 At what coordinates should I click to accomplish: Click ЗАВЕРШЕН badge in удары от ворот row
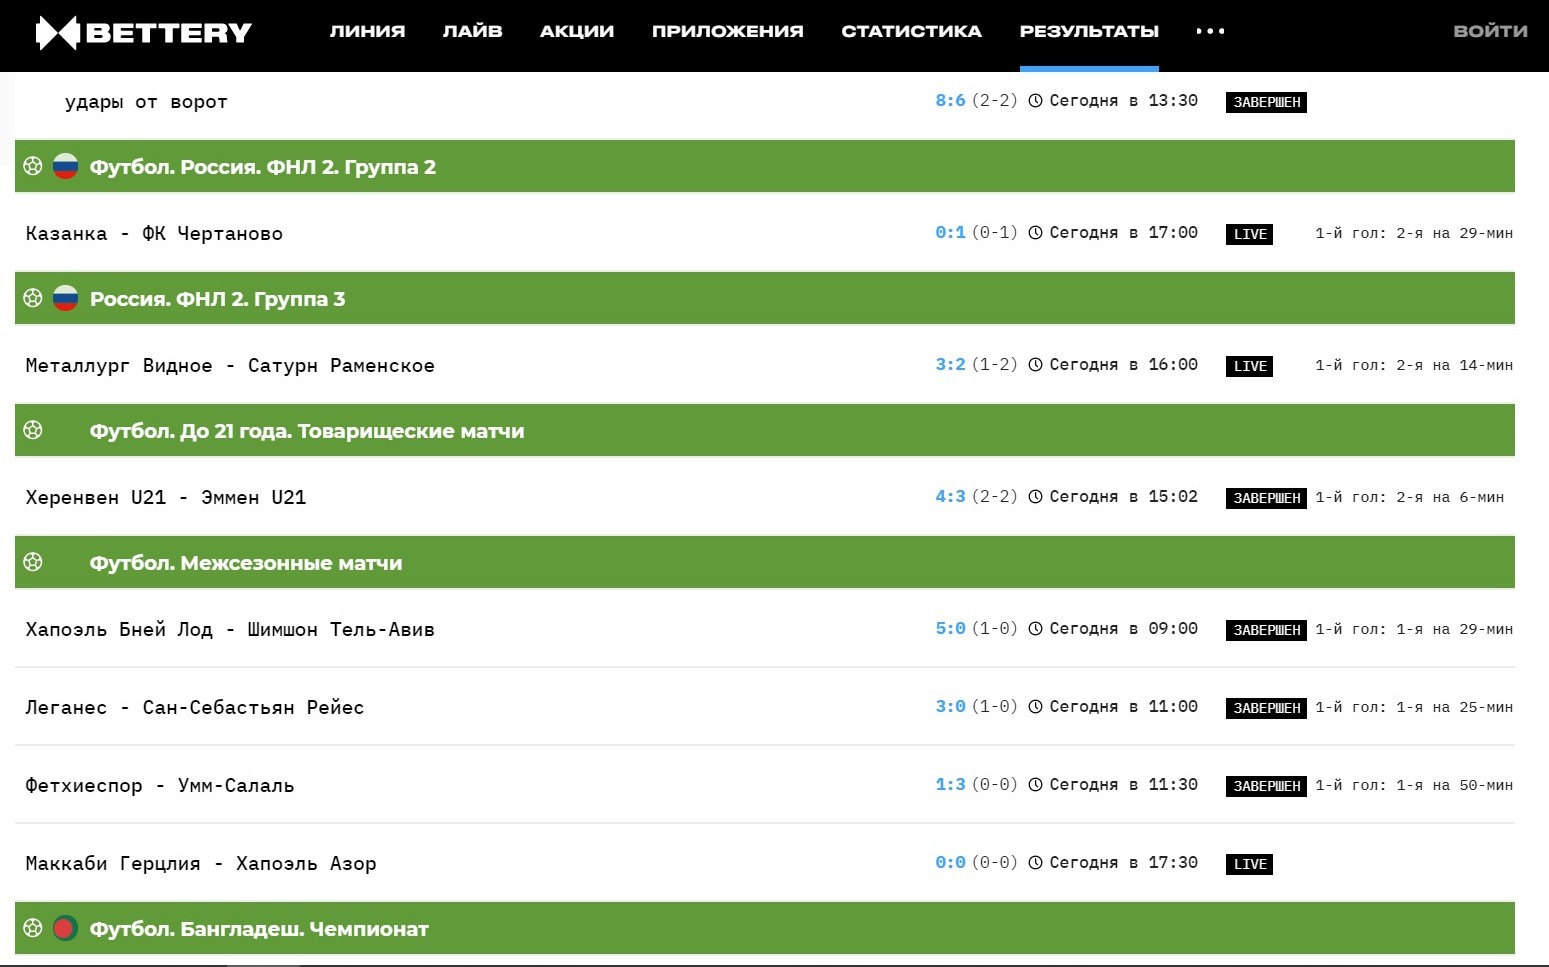point(1266,102)
